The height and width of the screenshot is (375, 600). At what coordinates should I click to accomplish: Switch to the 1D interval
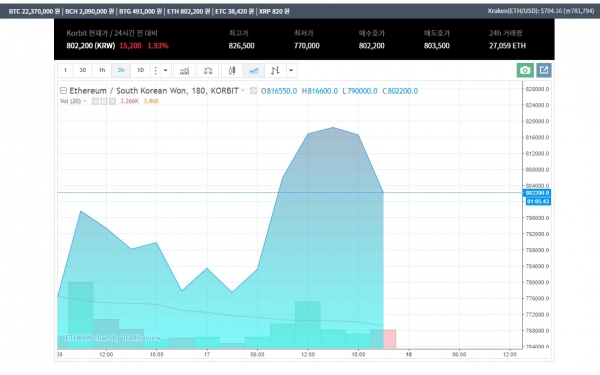point(140,70)
